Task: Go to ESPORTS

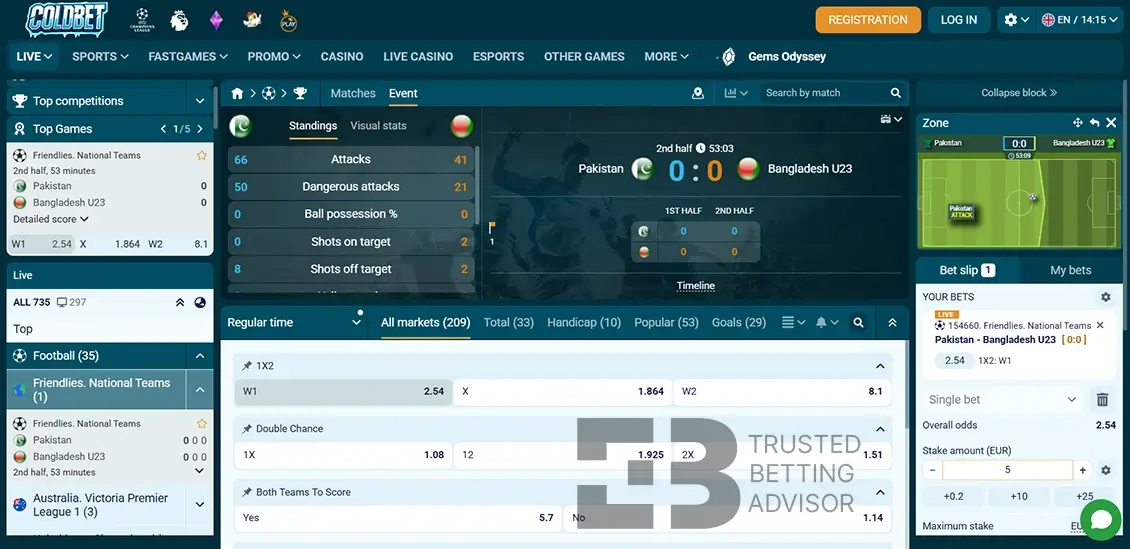Action: pyautogui.click(x=498, y=56)
